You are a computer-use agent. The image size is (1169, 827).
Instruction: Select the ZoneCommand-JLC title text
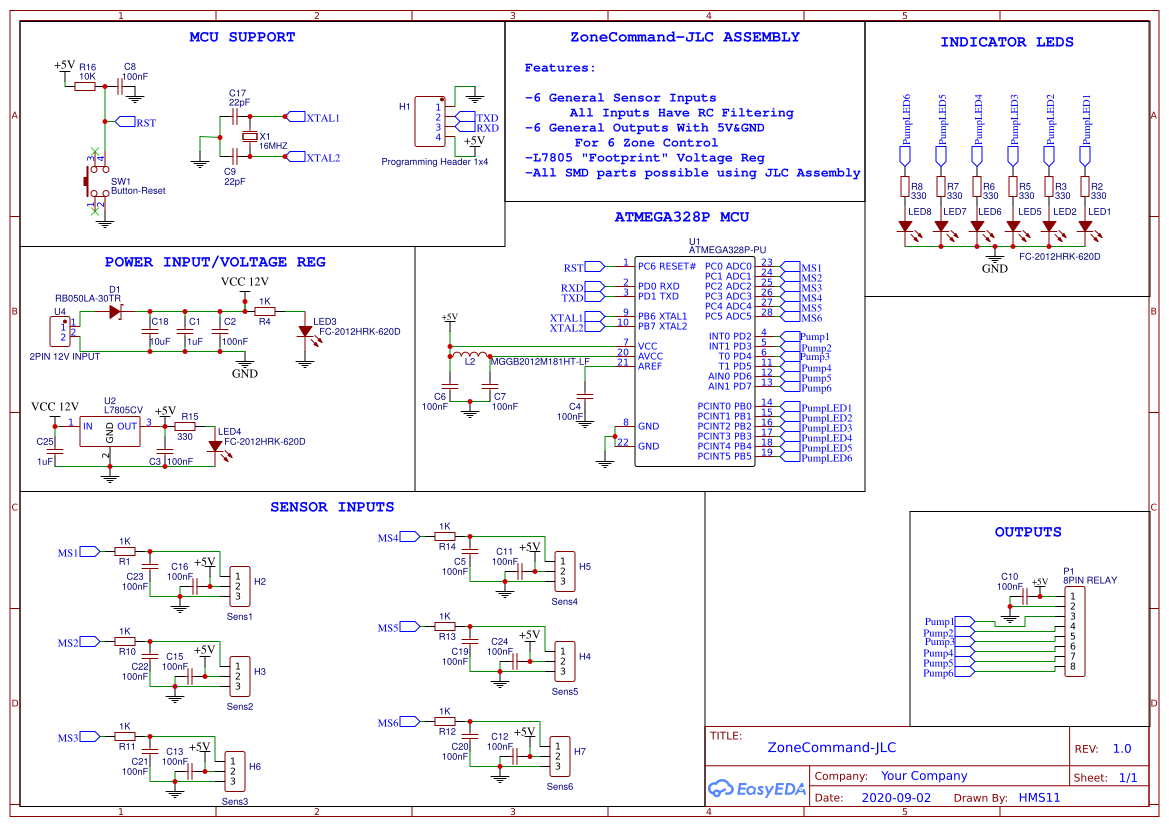832,747
